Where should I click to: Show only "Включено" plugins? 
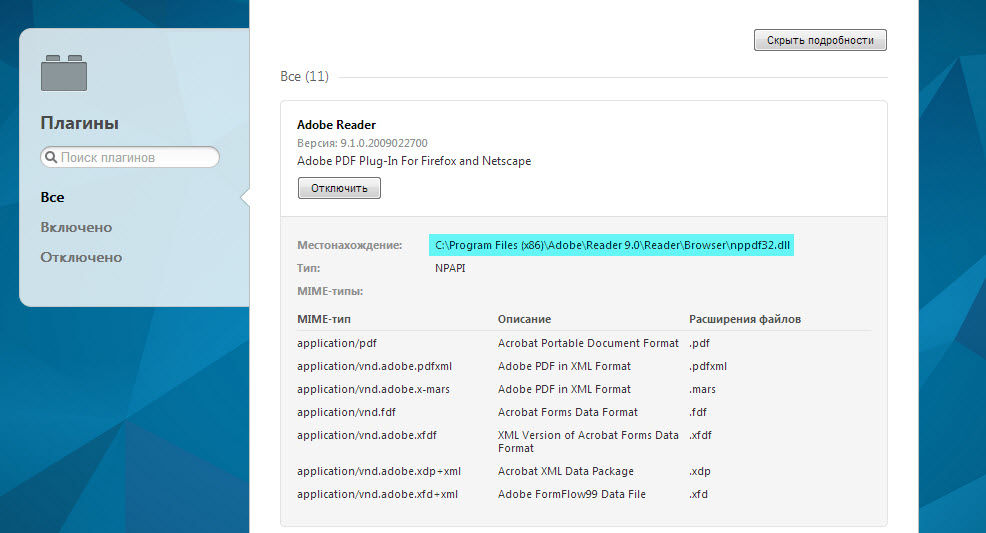click(76, 228)
